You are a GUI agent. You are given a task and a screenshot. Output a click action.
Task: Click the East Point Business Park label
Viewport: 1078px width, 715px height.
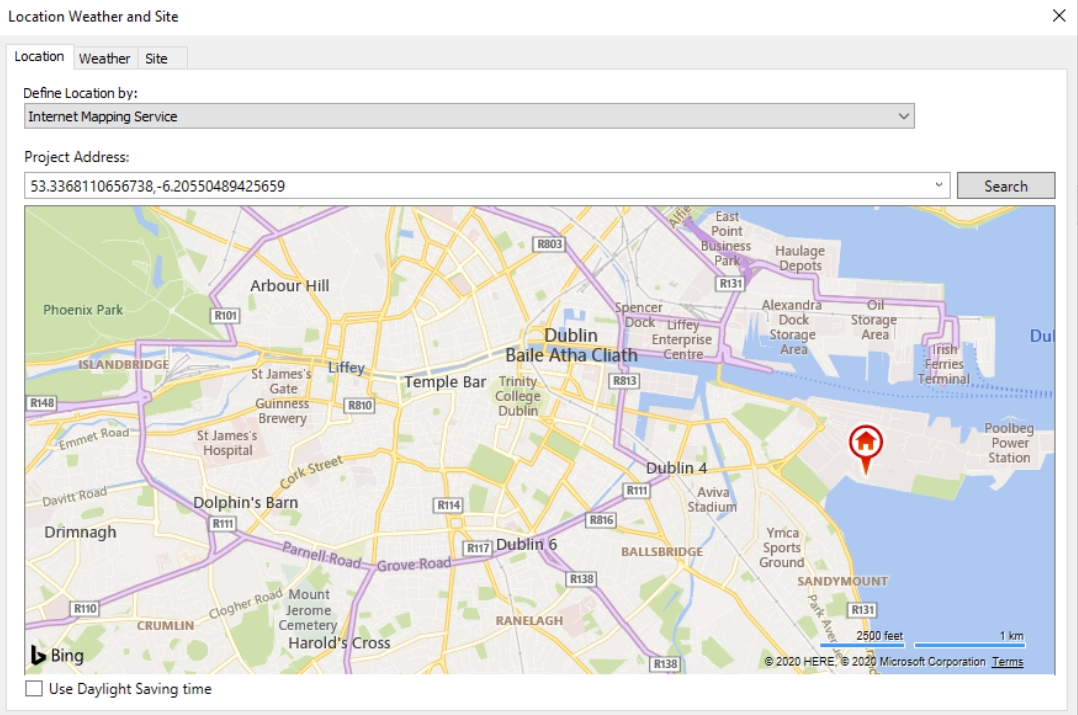[726, 239]
